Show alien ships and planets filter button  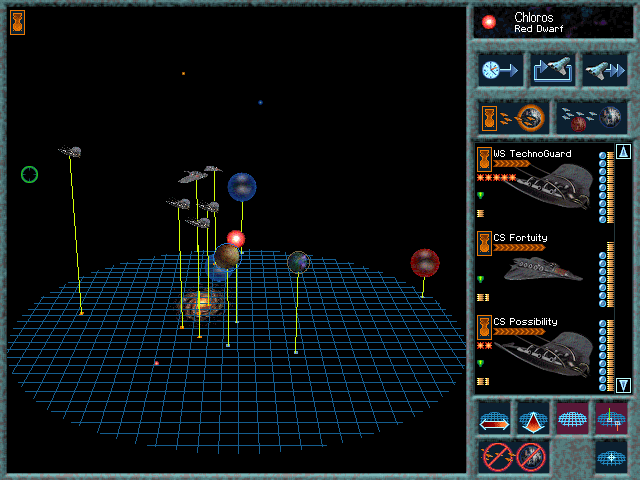tap(591, 118)
